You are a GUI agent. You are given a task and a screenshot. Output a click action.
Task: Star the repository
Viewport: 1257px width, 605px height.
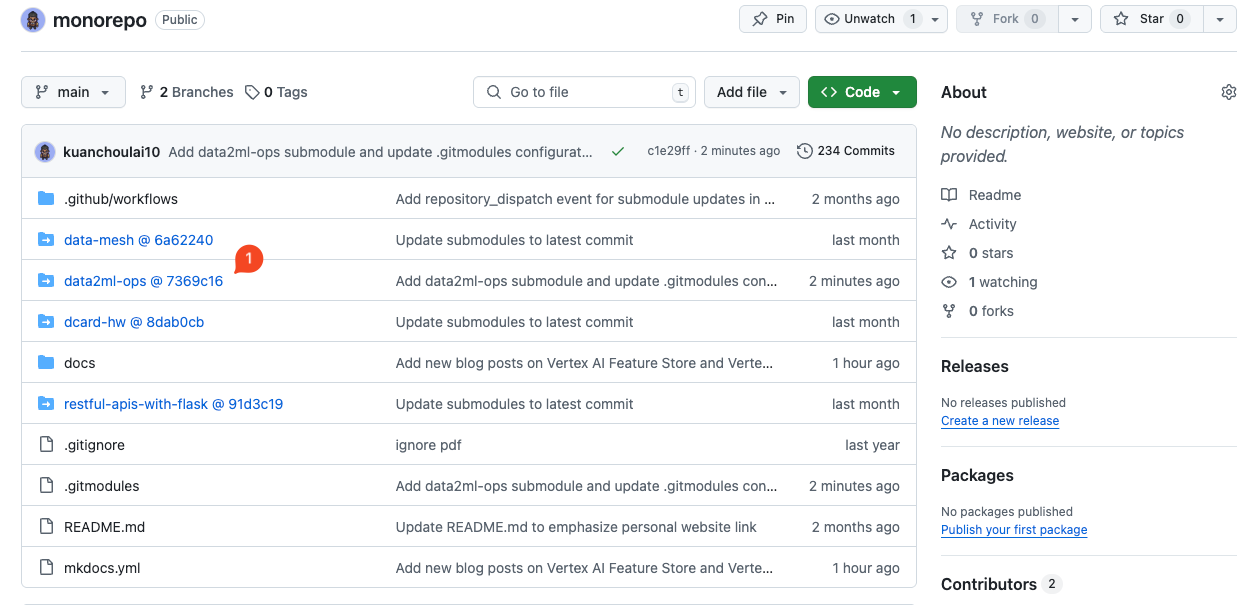(x=1150, y=19)
